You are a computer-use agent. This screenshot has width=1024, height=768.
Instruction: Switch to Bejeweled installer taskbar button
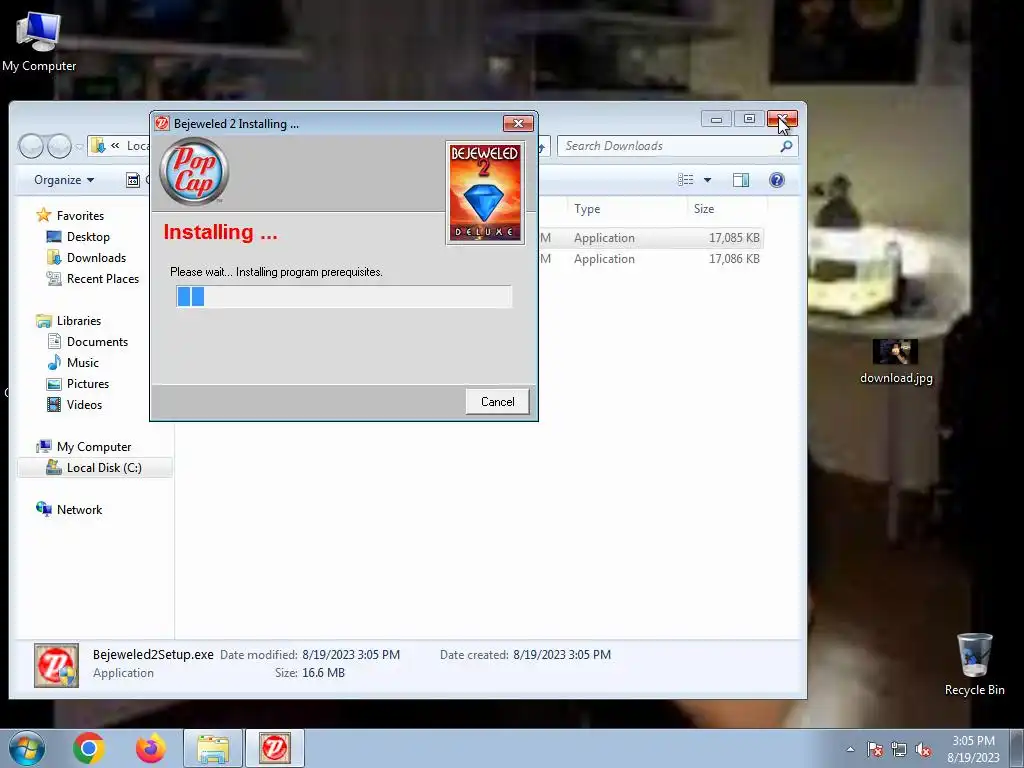[x=274, y=748]
